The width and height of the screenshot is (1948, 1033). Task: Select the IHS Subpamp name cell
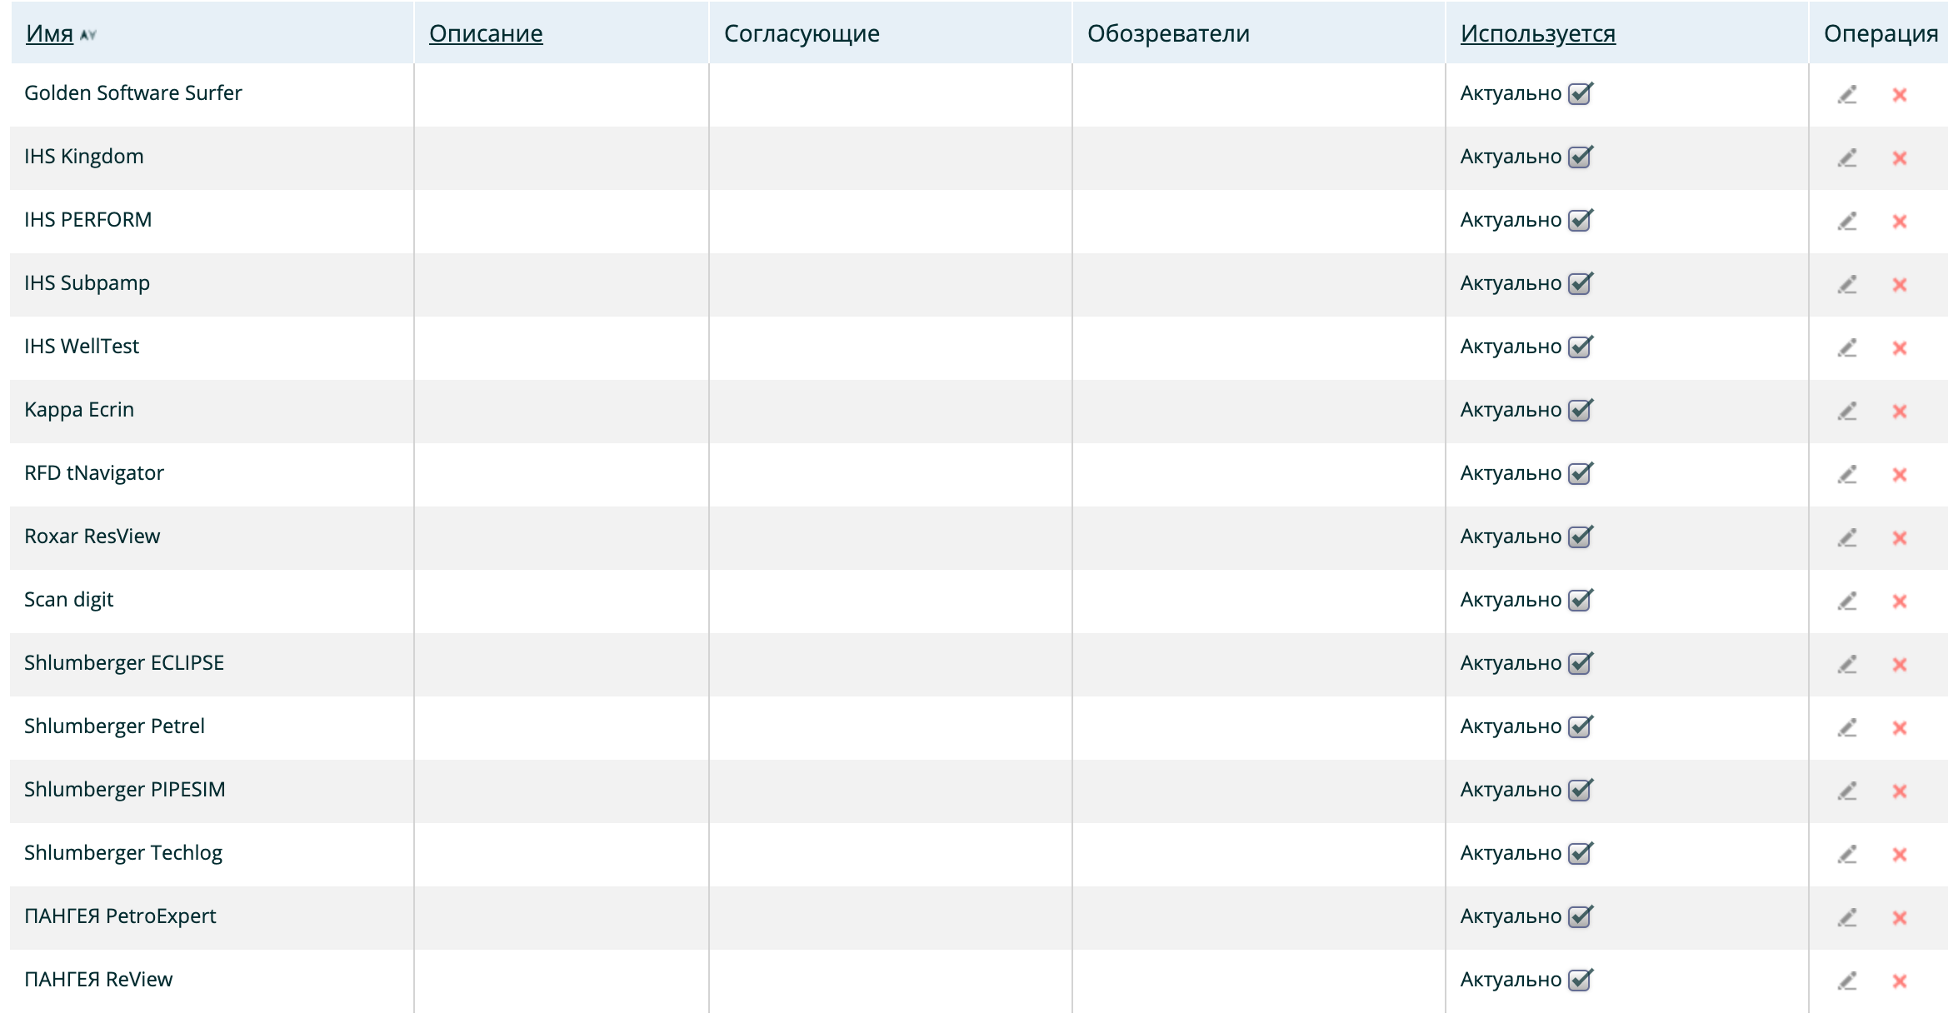212,283
